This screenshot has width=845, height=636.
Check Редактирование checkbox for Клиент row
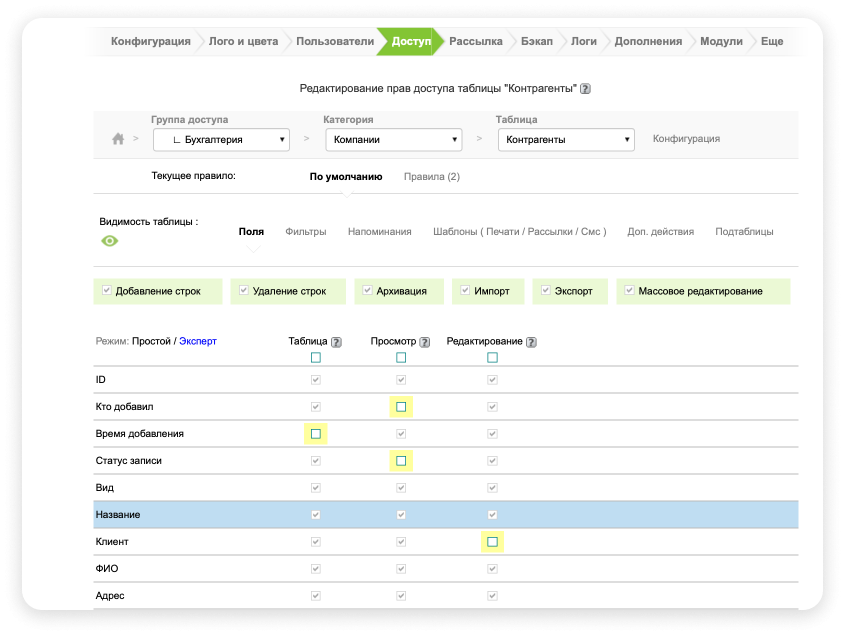492,542
